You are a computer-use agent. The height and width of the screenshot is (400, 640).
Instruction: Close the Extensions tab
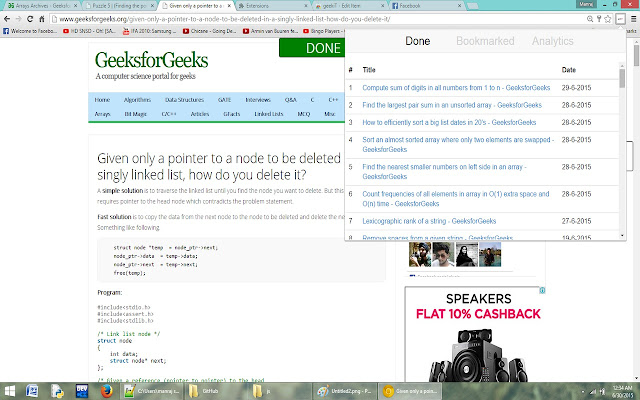click(x=306, y=6)
